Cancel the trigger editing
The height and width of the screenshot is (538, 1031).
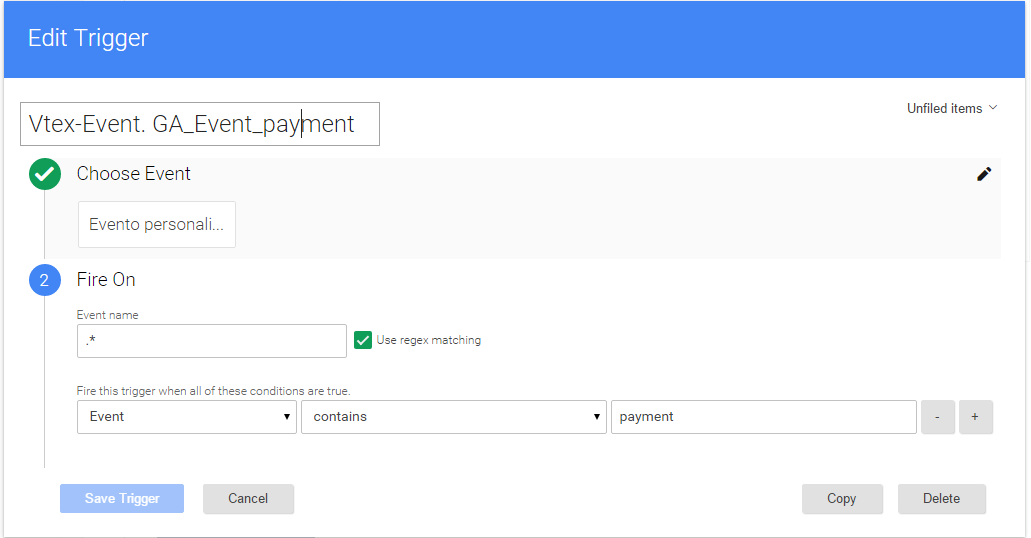tap(248, 499)
